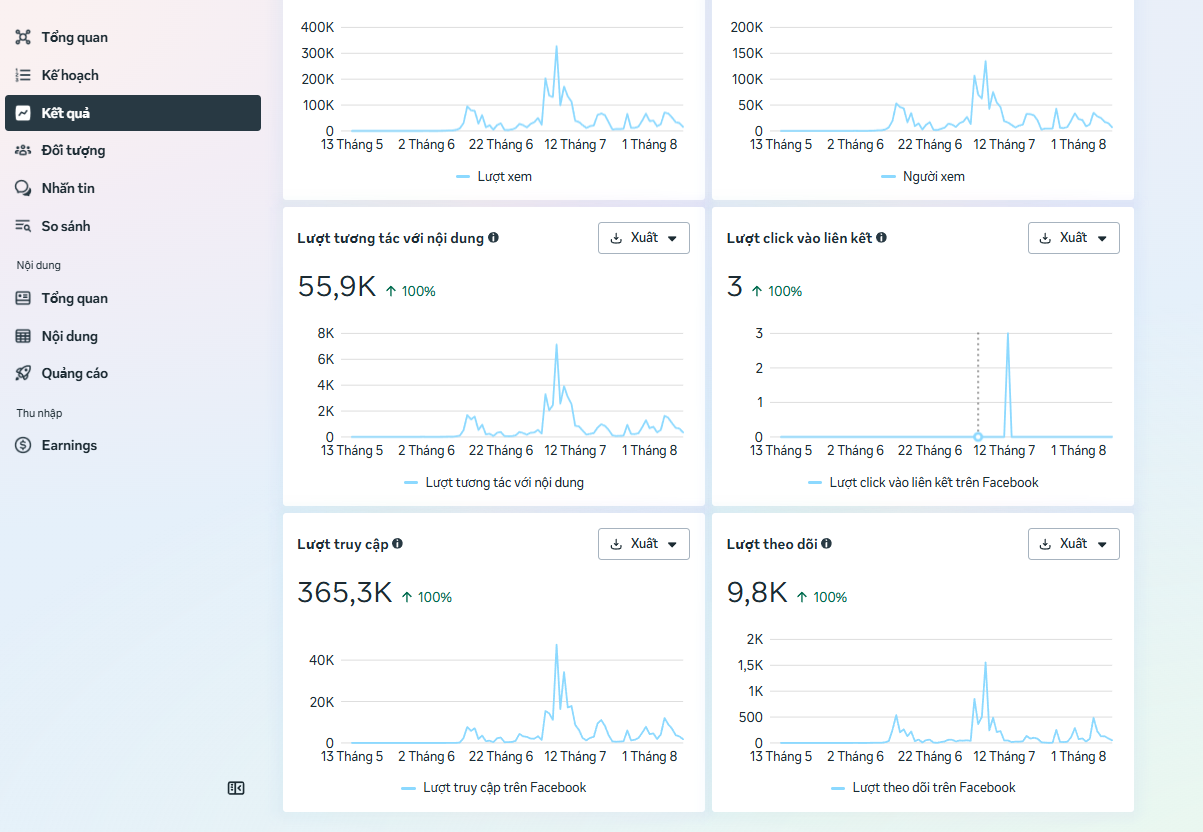Viewport: 1203px width, 832px height.
Task: Open Xuất dropdown for Lượt theo dõi
Action: tap(1074, 544)
